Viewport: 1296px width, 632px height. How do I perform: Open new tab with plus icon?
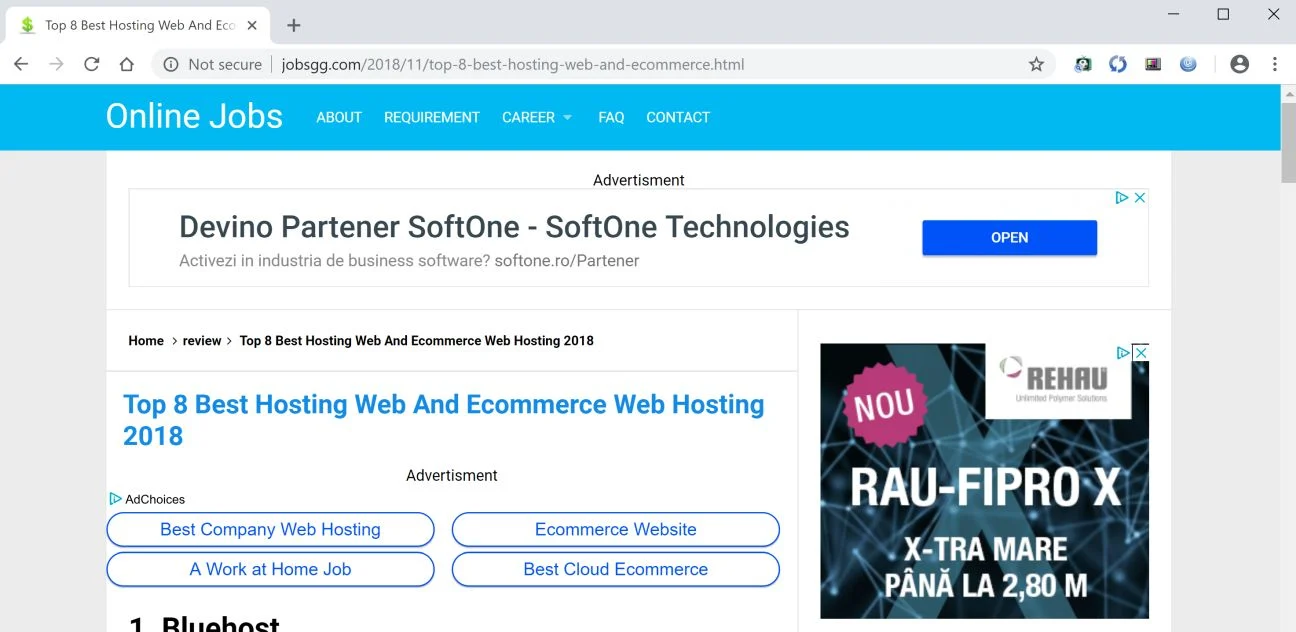point(293,25)
